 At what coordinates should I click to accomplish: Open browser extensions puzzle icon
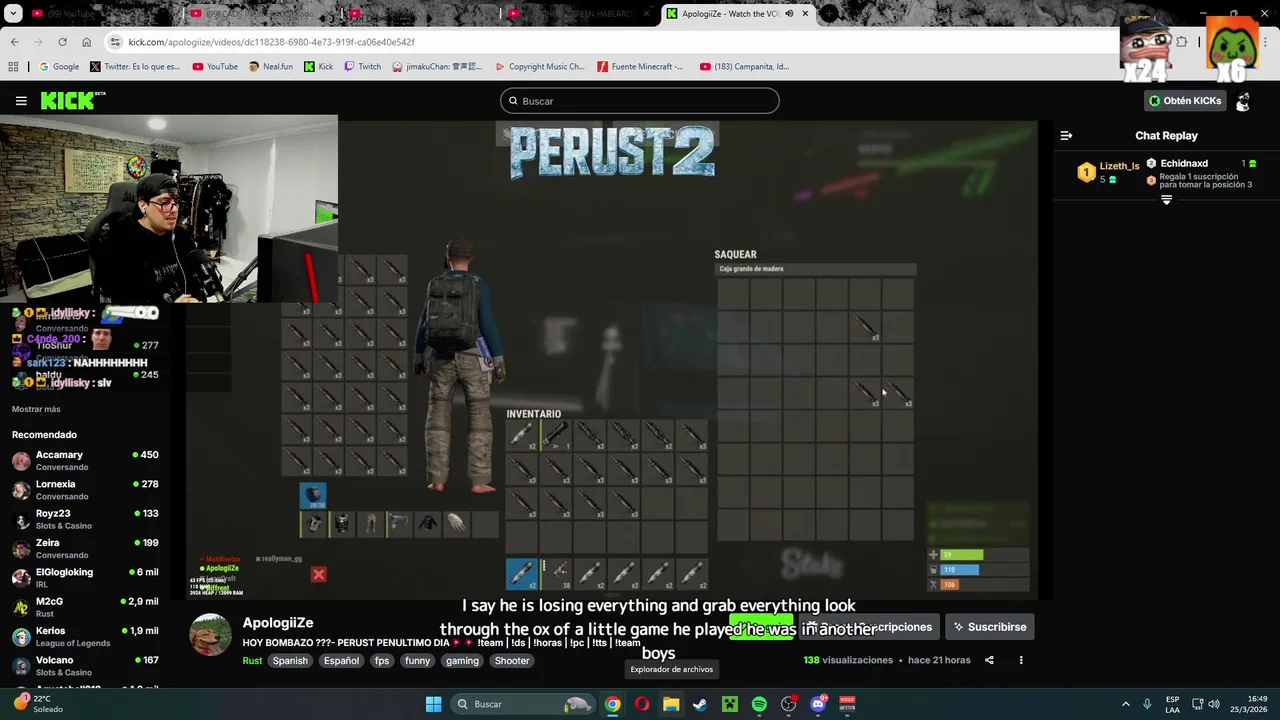click(x=1182, y=42)
